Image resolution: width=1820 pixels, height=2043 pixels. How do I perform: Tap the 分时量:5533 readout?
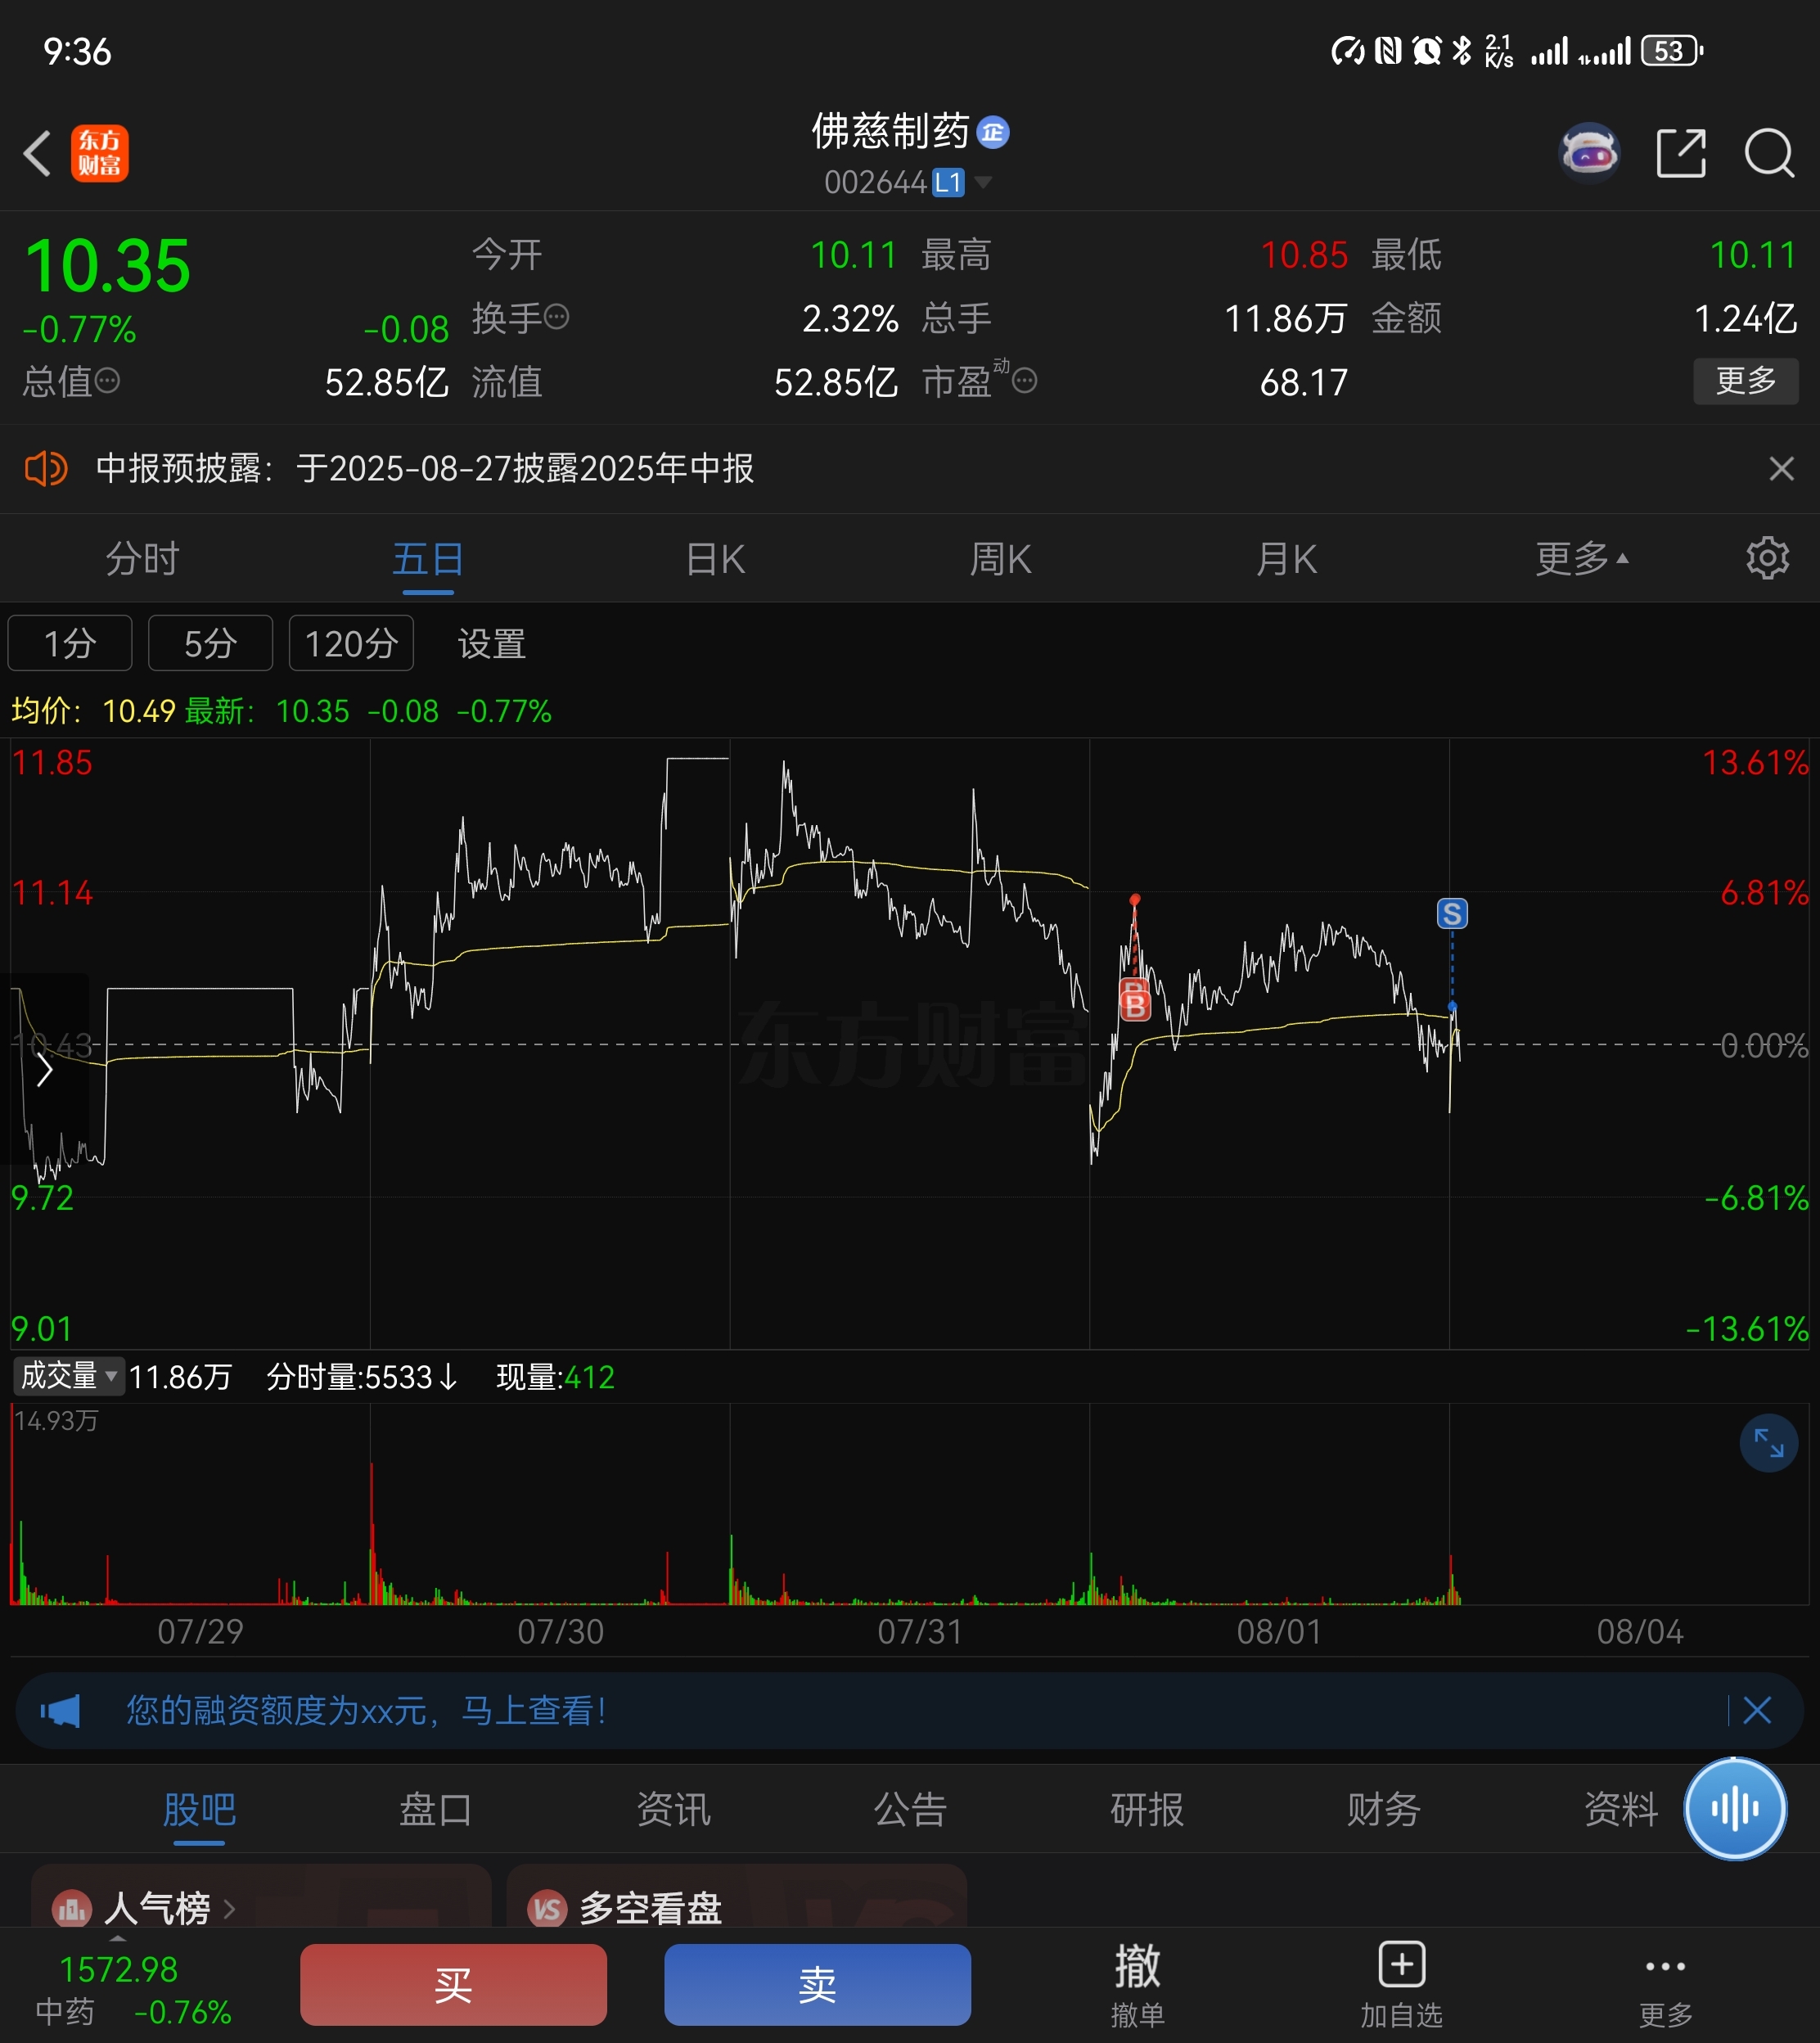(361, 1377)
